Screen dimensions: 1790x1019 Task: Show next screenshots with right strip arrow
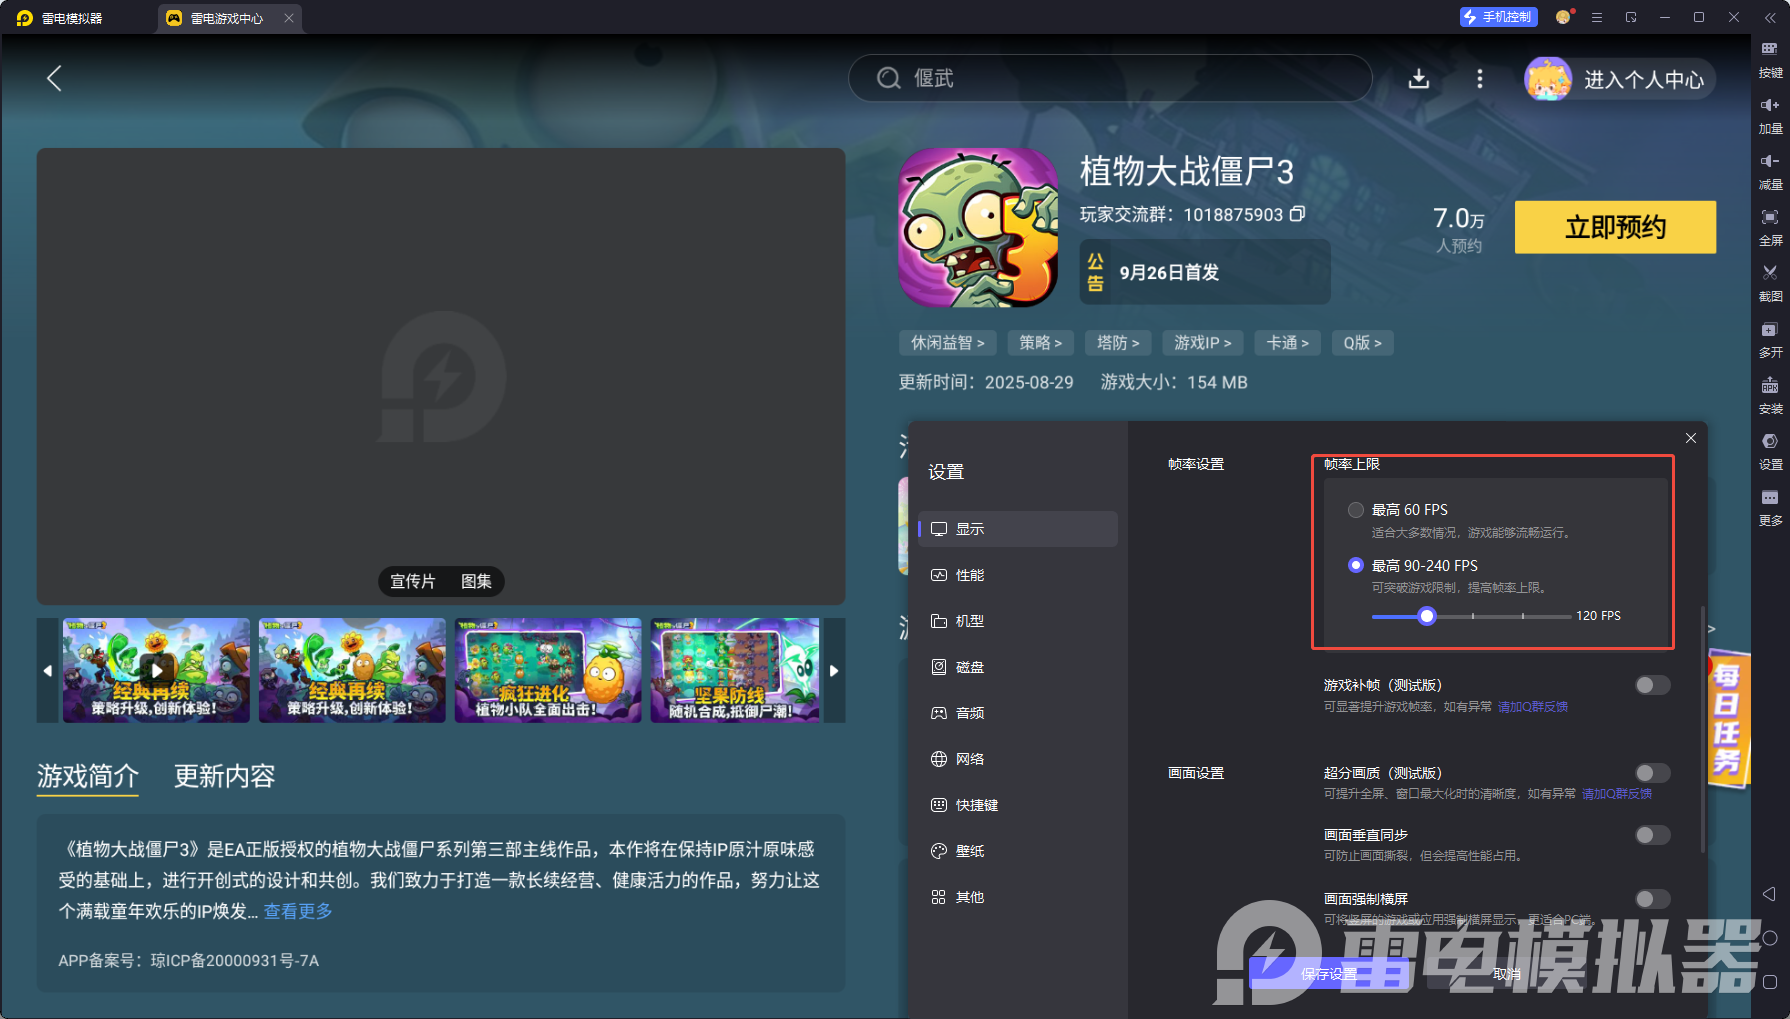point(834,670)
